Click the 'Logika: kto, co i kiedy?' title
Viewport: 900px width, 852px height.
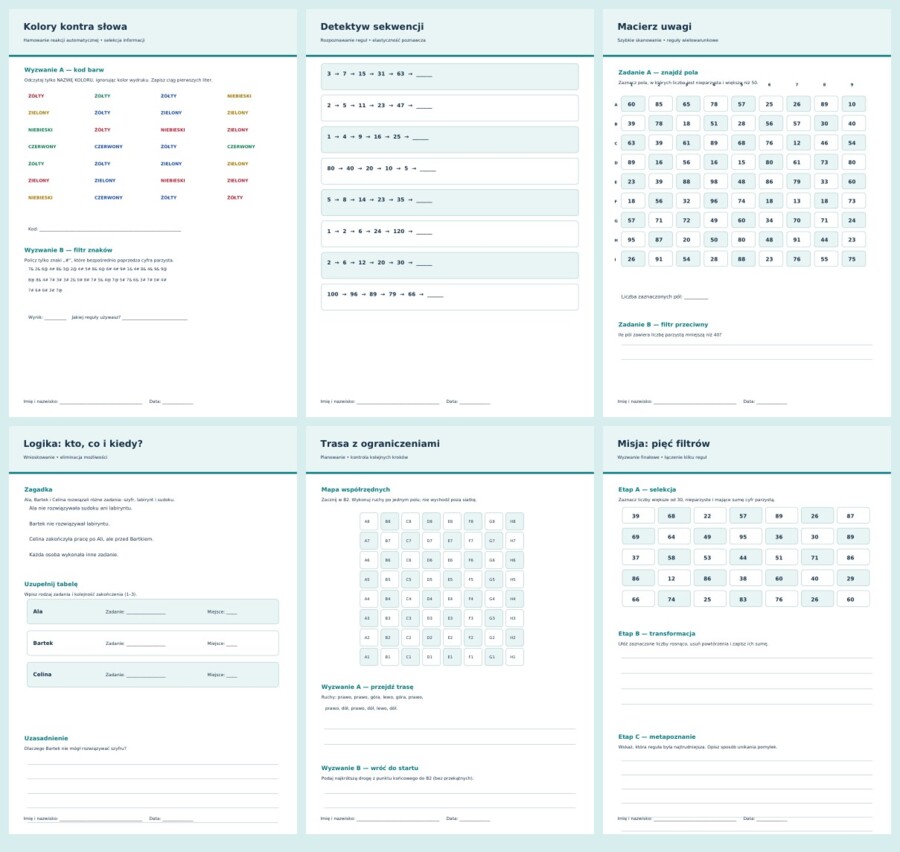click(x=83, y=443)
